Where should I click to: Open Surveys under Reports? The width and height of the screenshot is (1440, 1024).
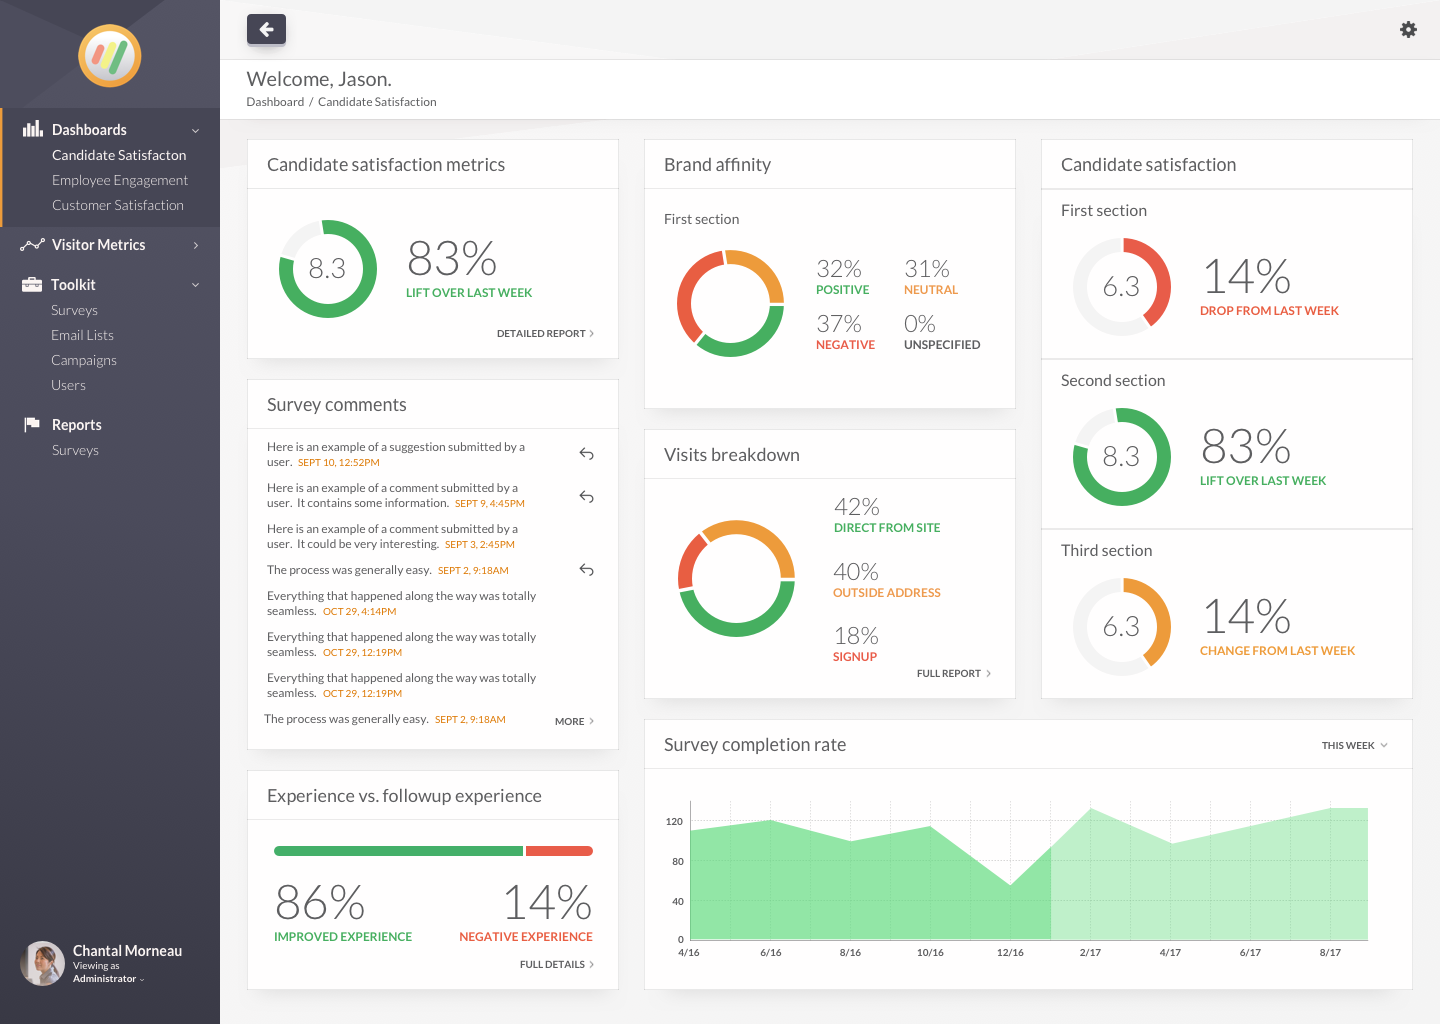click(x=75, y=450)
